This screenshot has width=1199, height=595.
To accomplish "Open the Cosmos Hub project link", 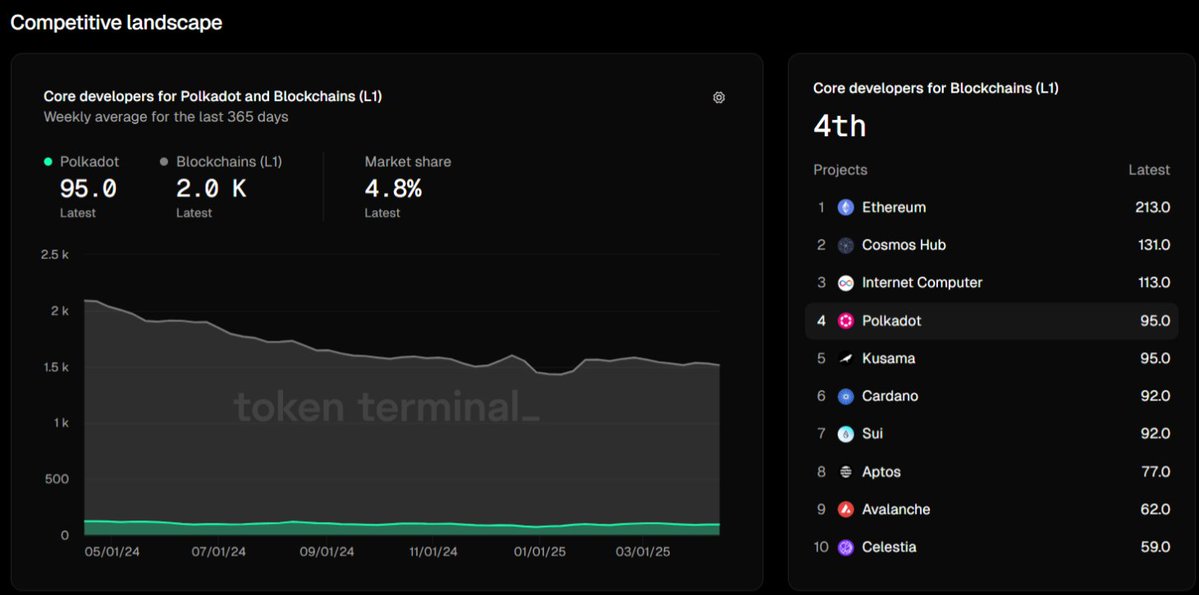I will click(903, 245).
